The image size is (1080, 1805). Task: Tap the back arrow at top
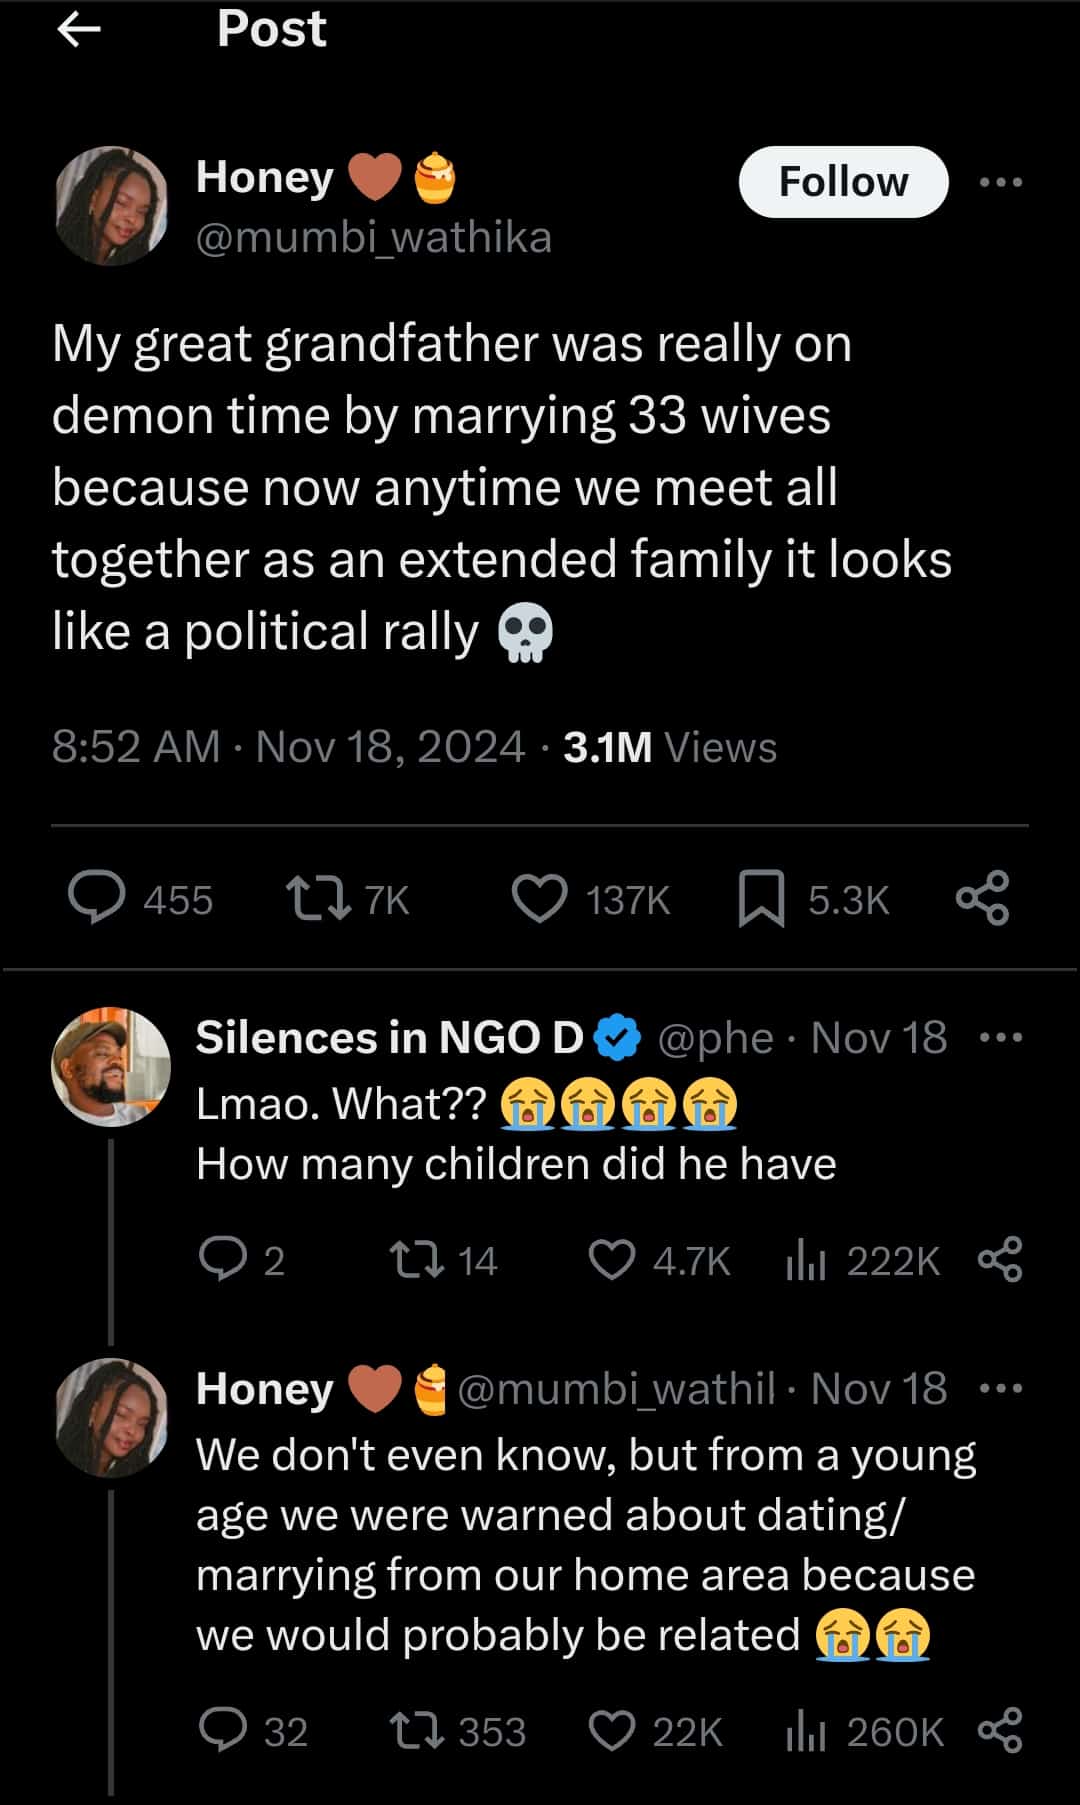79,30
